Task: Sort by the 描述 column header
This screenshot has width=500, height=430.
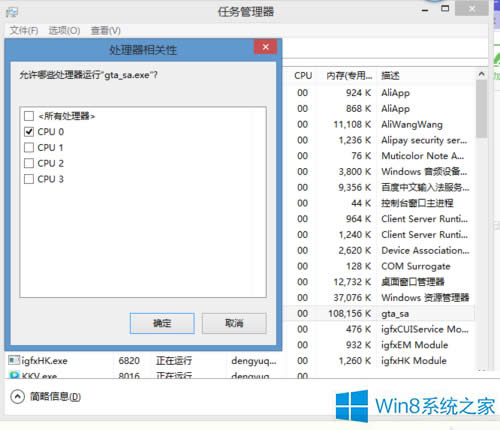Action: pos(390,76)
